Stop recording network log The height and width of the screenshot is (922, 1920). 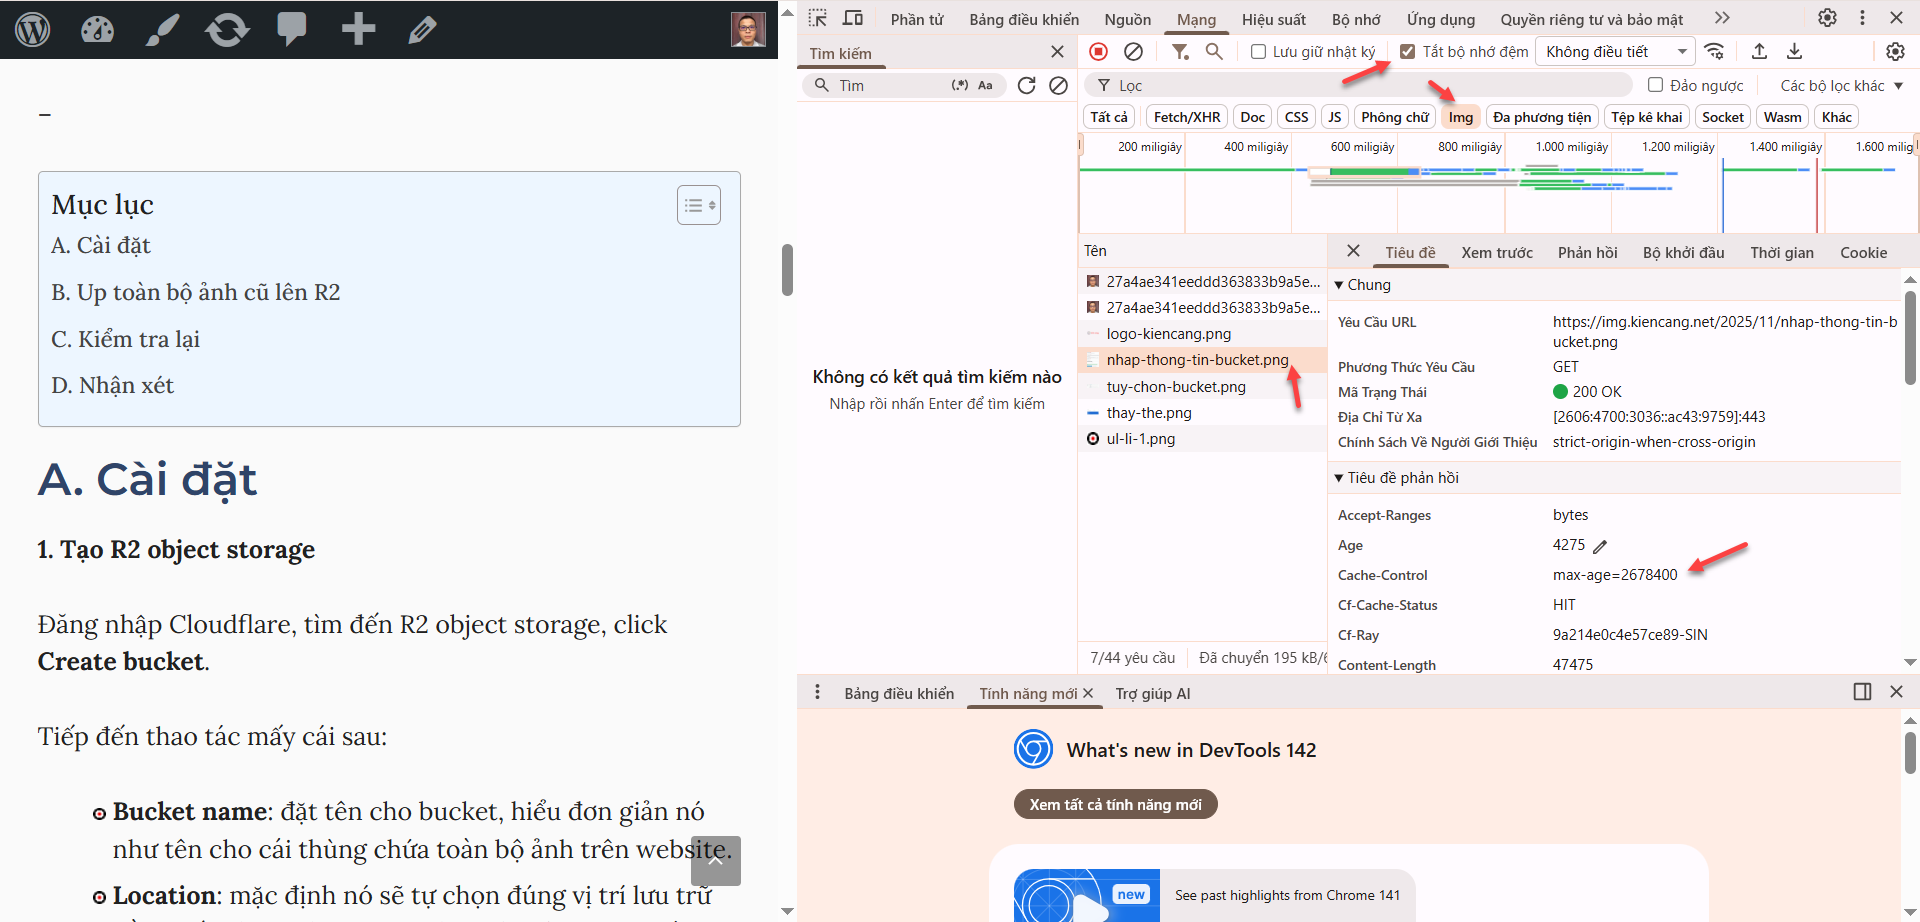tap(1098, 51)
